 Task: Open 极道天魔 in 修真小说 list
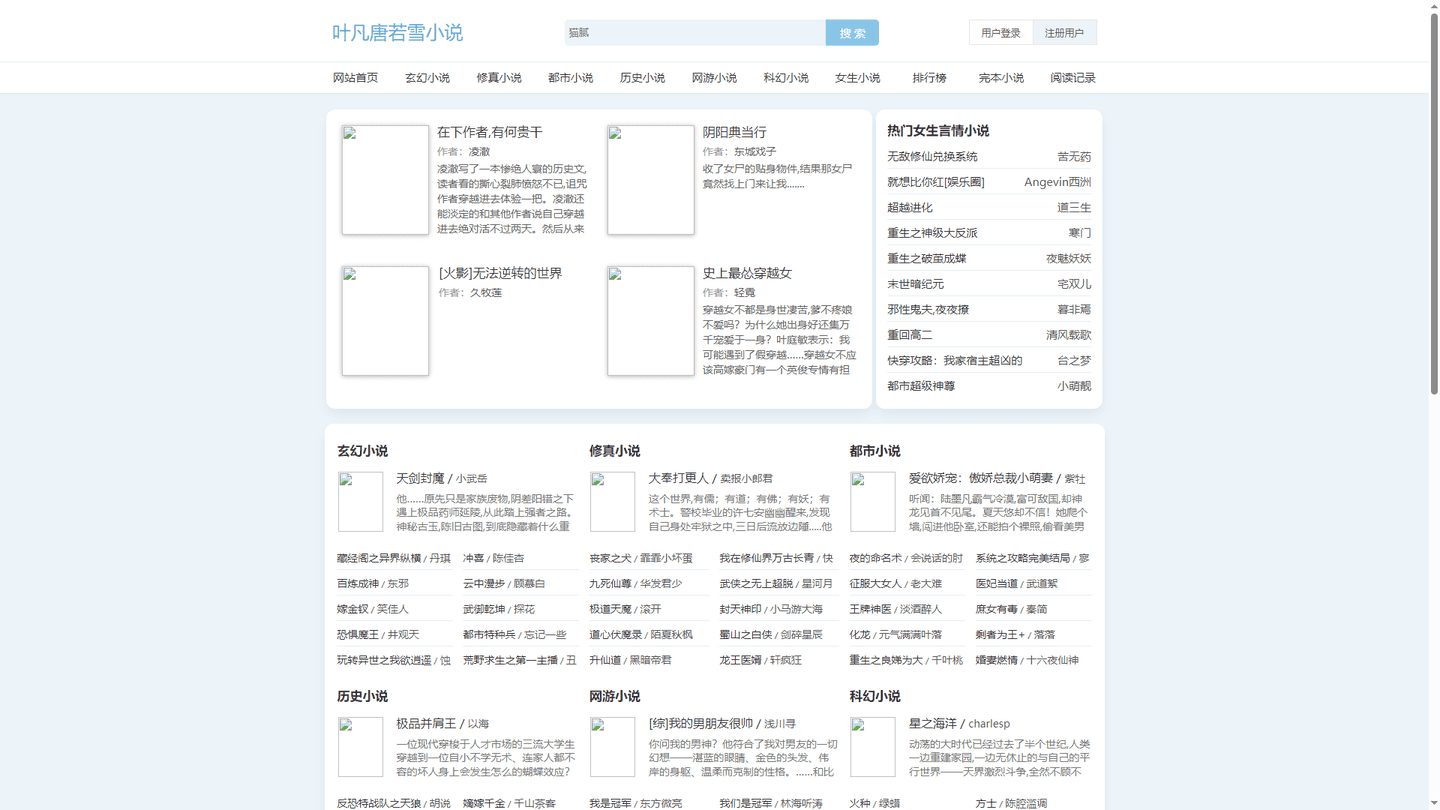(610, 609)
